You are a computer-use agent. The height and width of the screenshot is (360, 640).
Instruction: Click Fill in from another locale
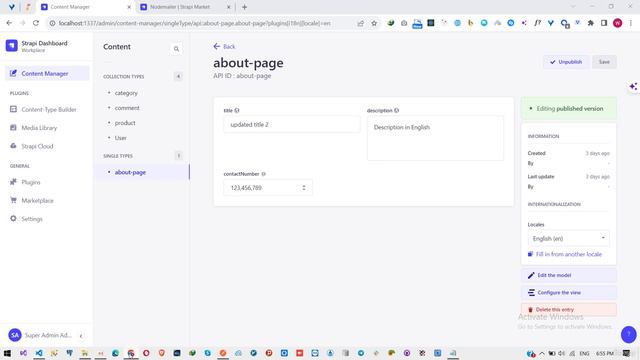(x=565, y=254)
